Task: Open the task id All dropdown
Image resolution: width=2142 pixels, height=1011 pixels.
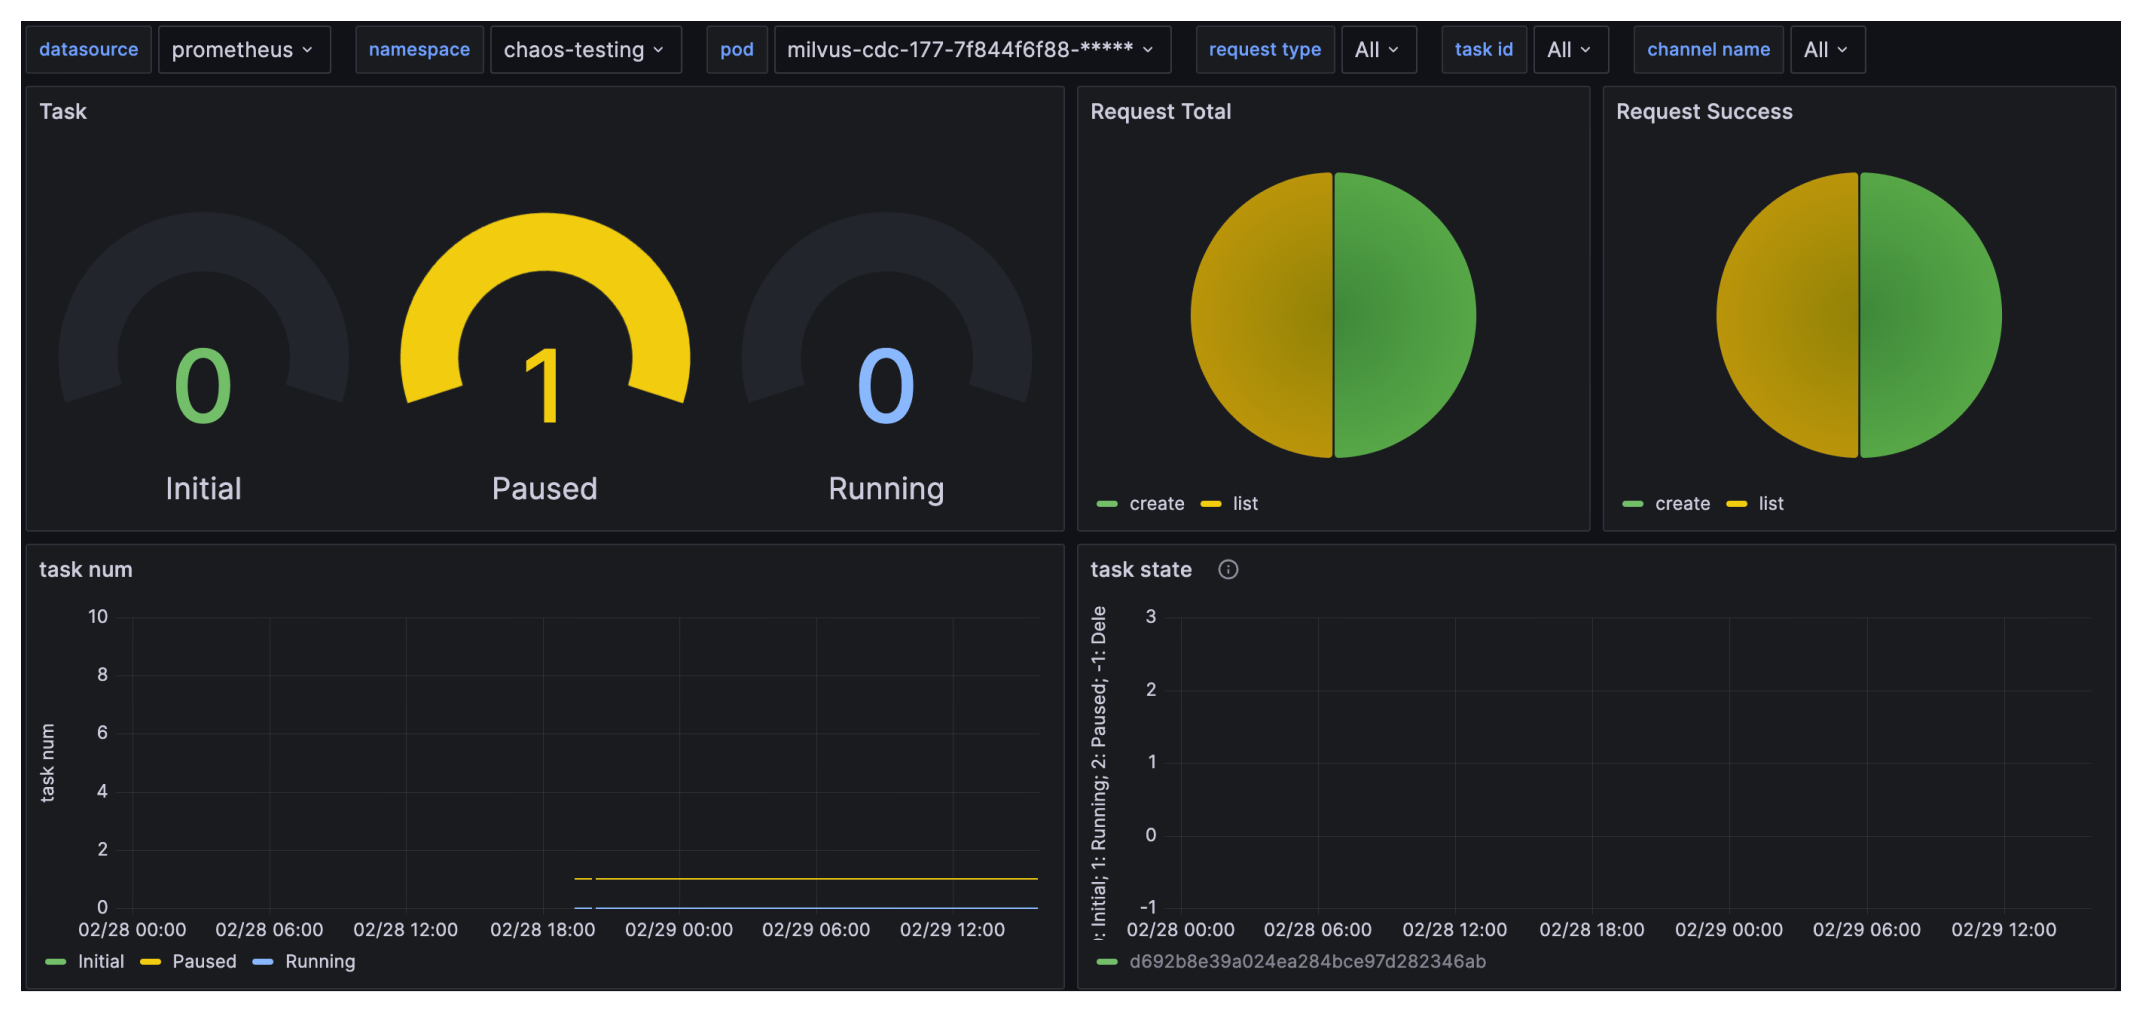Action: click(1570, 49)
